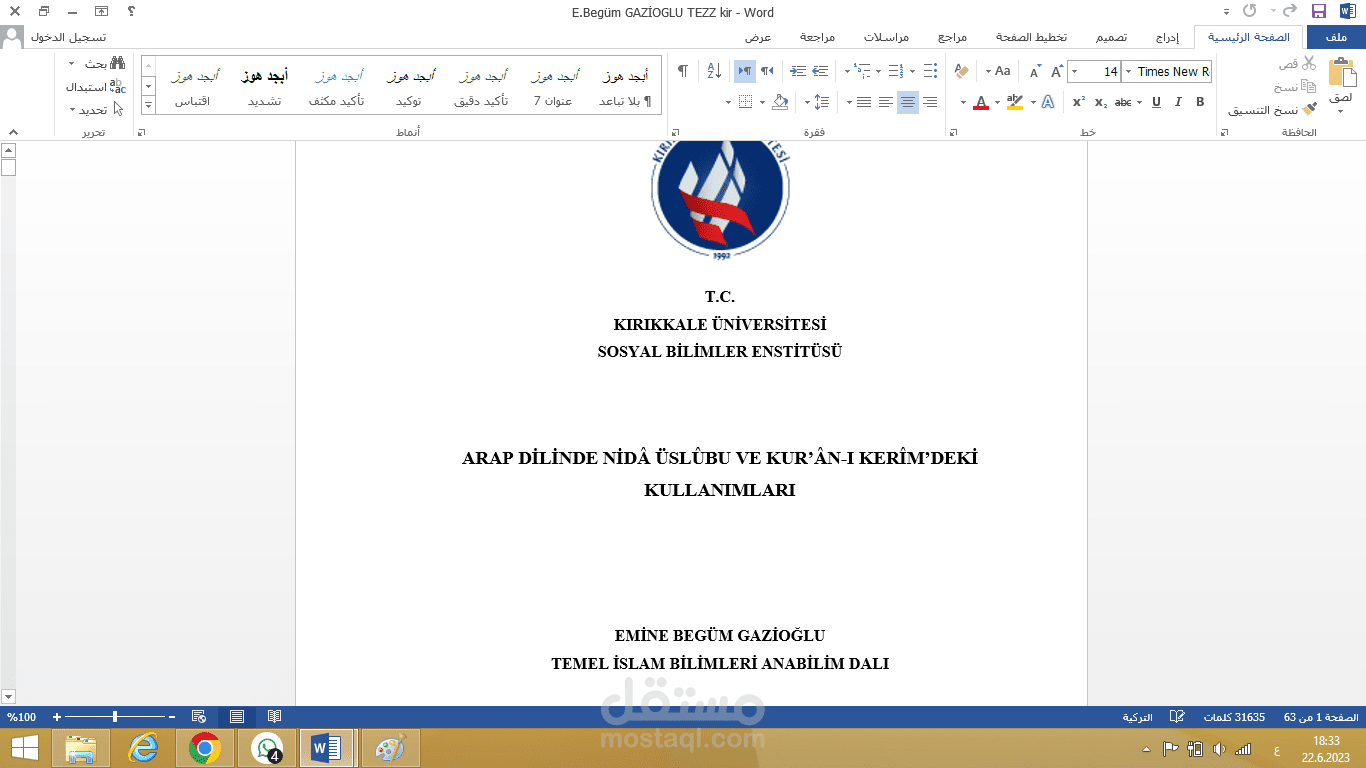Click the Paste (لصق) clipboard icon
Viewport: 1366px width, 768px height.
coord(1340,73)
